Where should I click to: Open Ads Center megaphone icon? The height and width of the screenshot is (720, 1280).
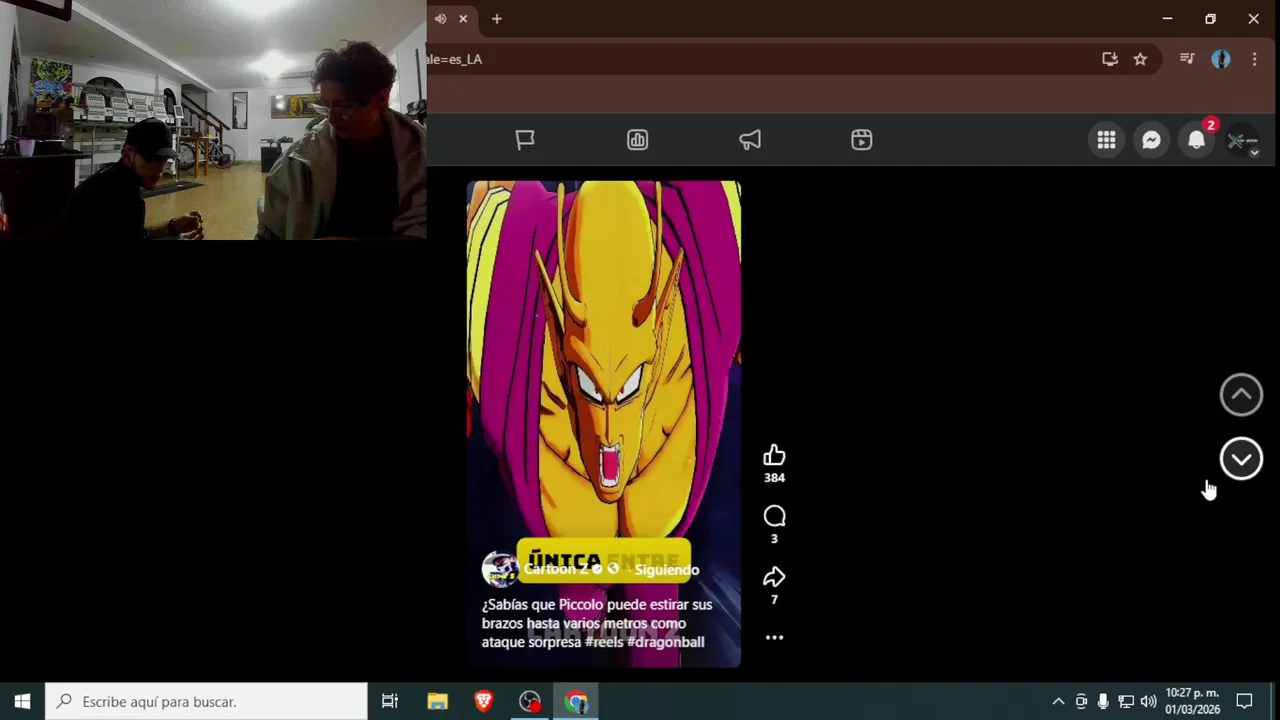point(750,140)
